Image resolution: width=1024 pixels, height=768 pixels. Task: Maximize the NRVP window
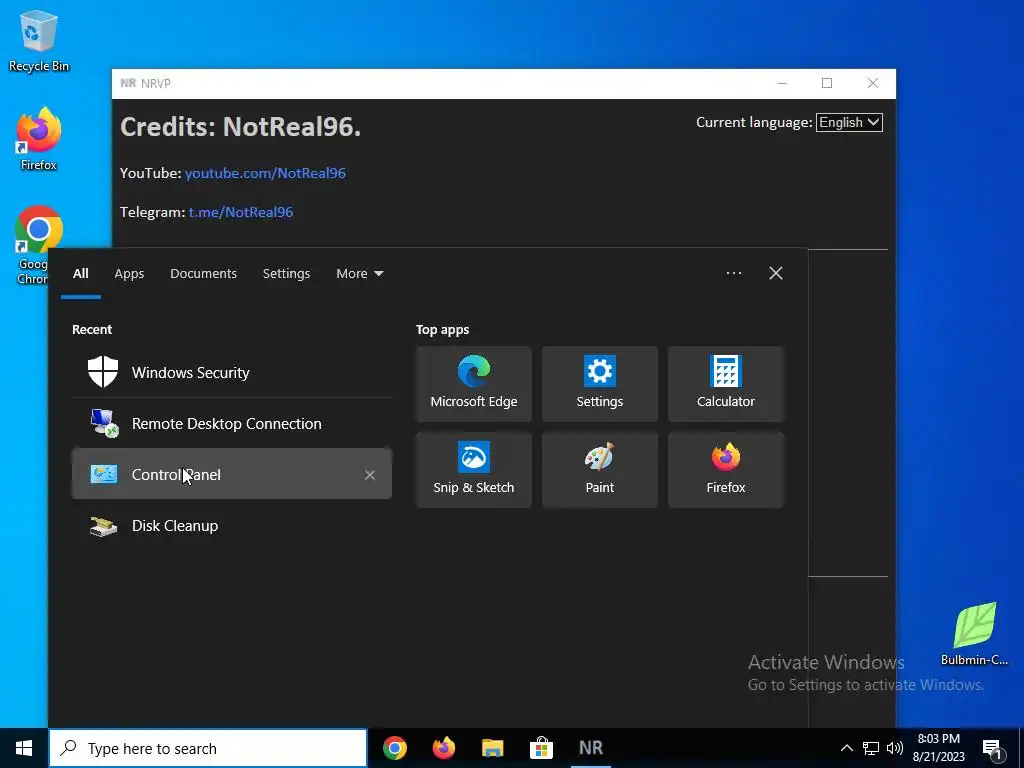(827, 84)
